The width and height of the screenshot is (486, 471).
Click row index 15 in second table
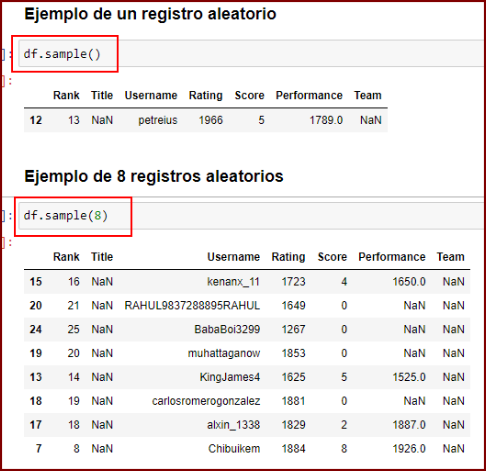click(36, 282)
